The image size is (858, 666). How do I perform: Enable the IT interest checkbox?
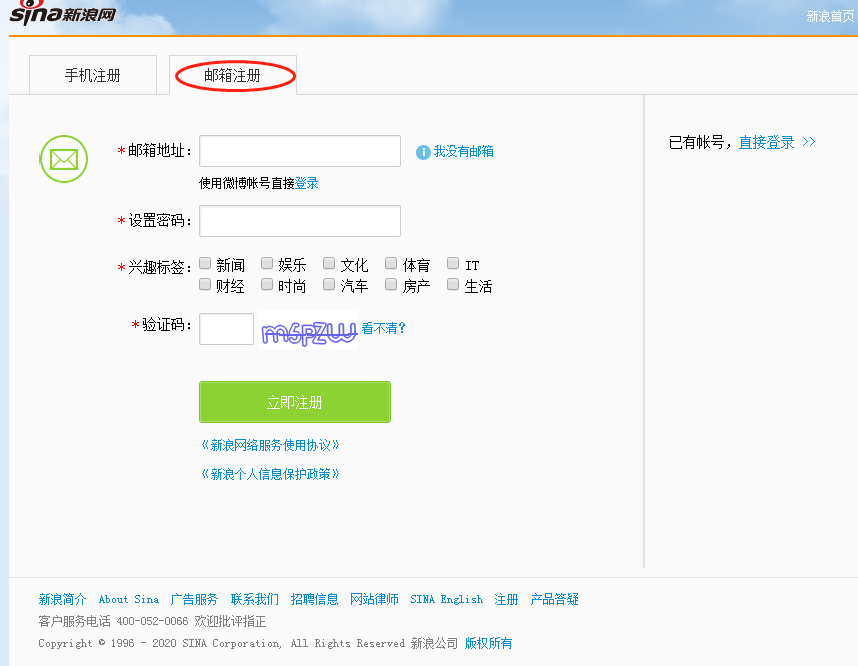452,262
